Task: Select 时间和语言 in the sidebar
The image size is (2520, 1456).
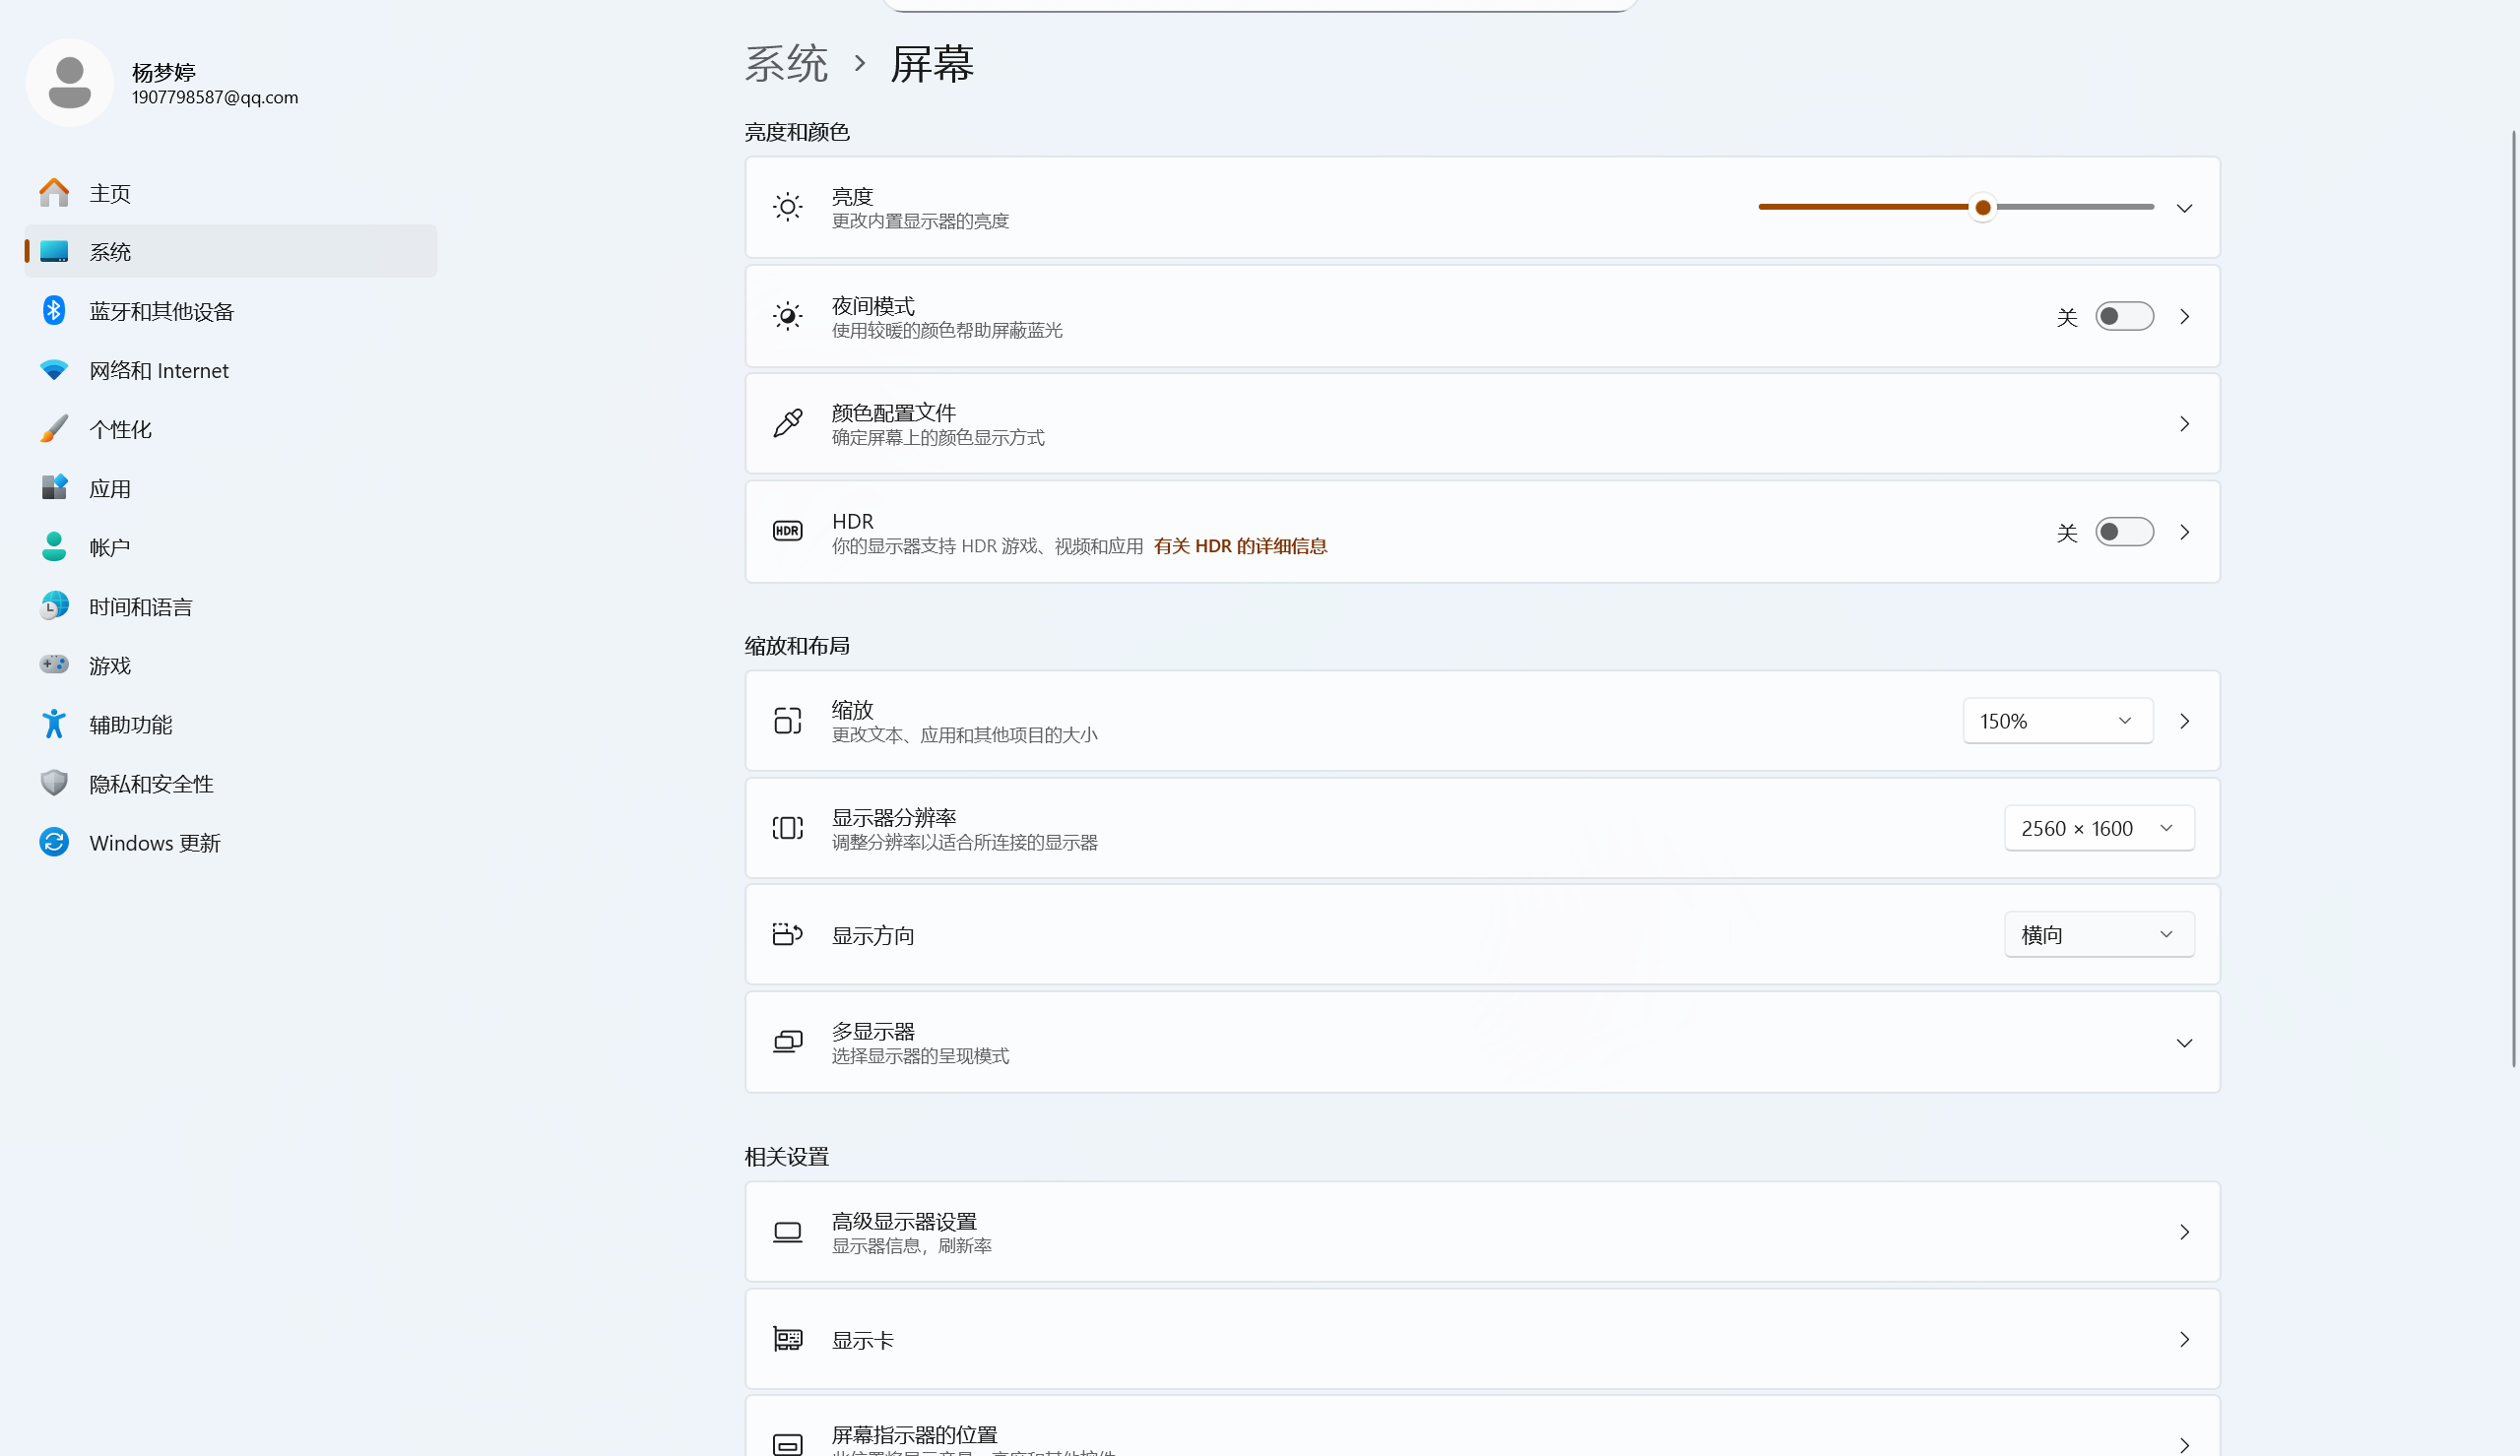Action: click(x=140, y=607)
